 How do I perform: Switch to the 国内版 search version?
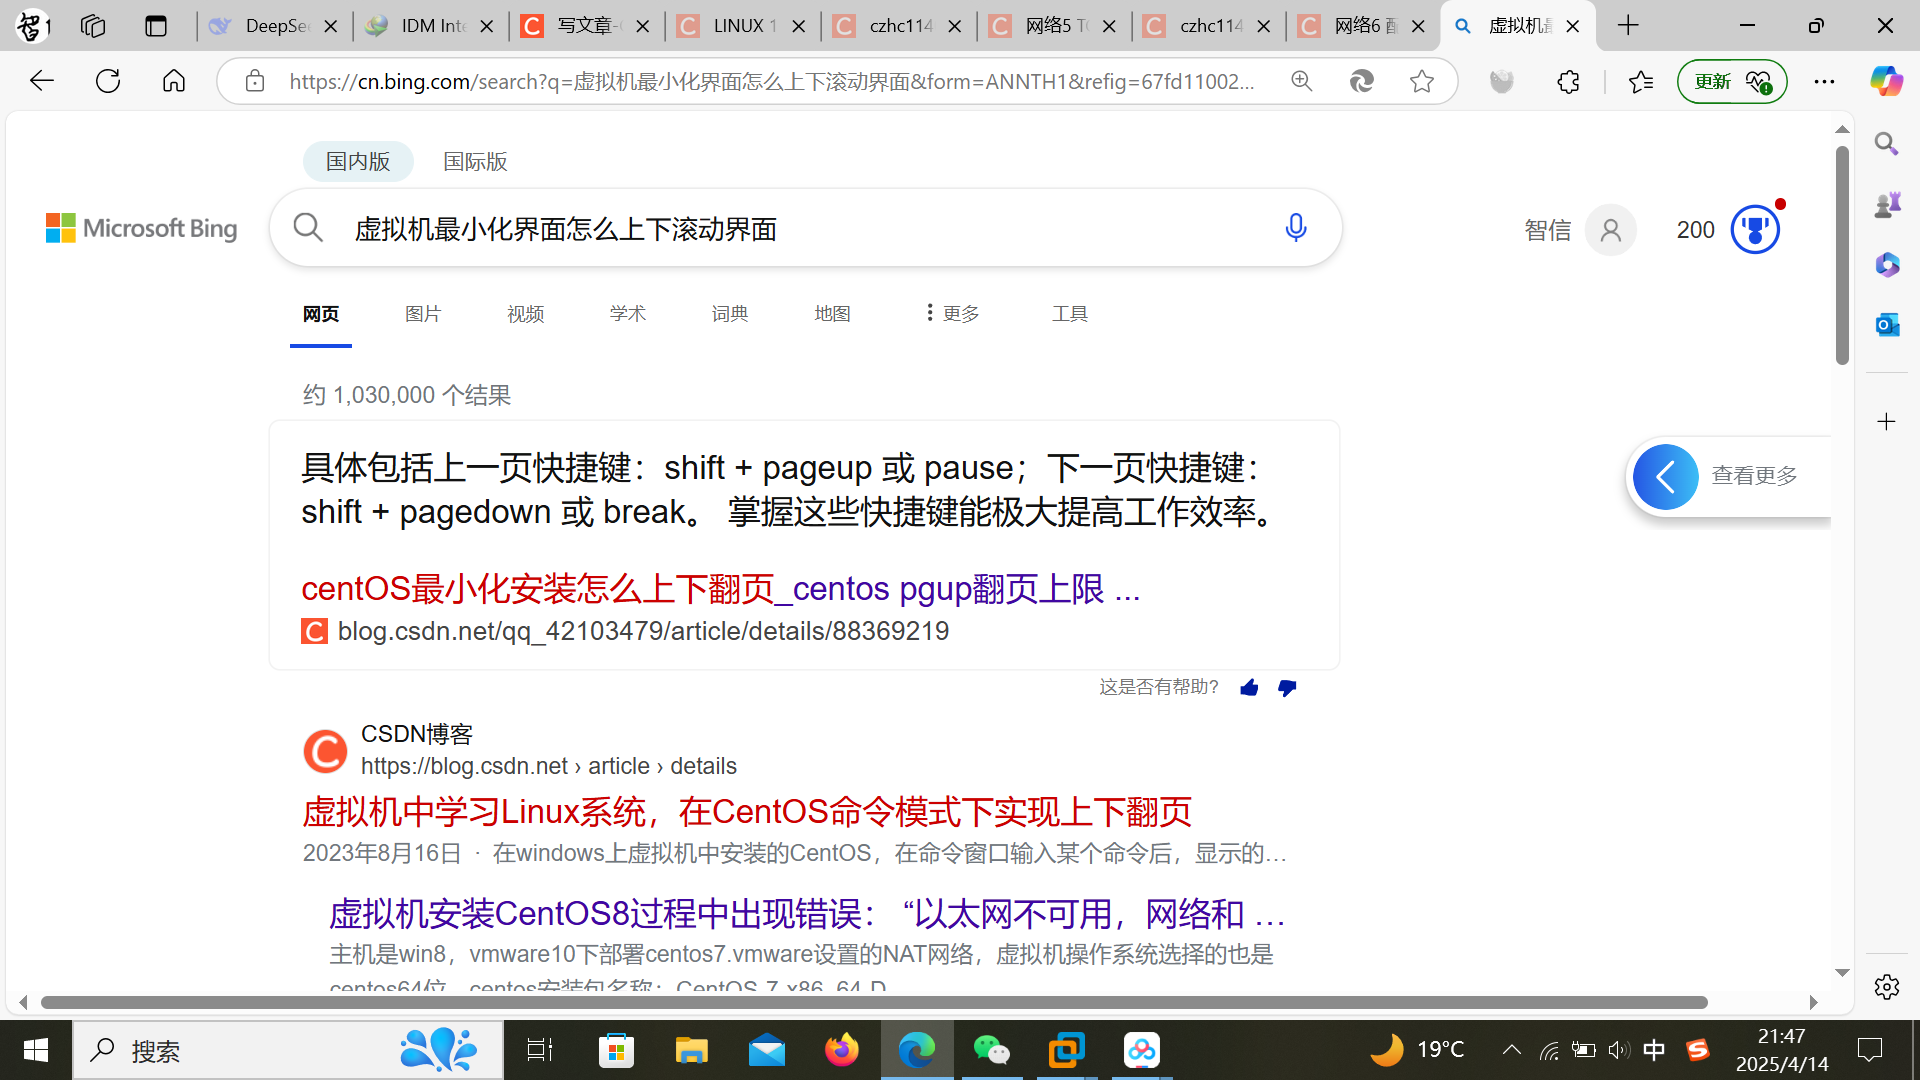358,161
